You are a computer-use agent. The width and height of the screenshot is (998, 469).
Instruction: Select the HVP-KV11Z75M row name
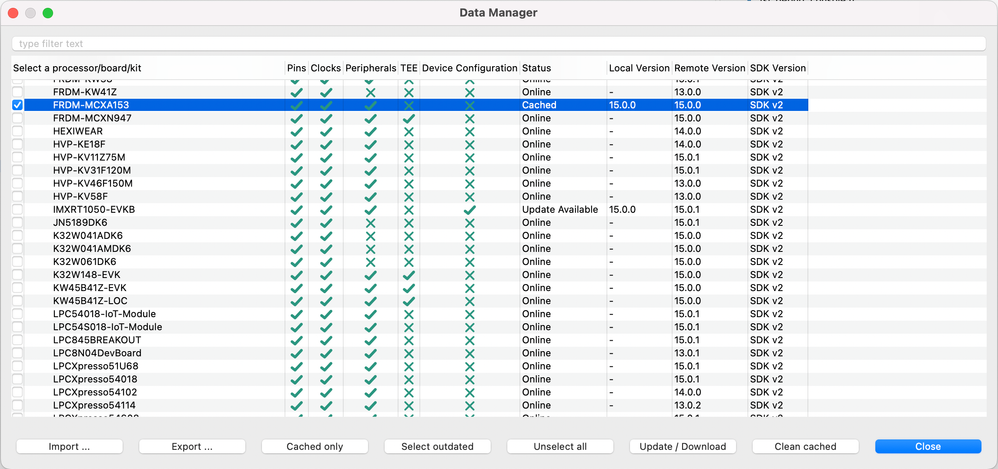pos(90,157)
